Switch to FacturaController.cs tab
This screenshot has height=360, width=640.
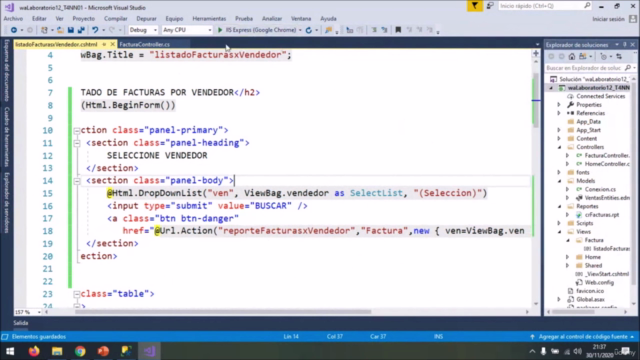pyautogui.click(x=144, y=44)
